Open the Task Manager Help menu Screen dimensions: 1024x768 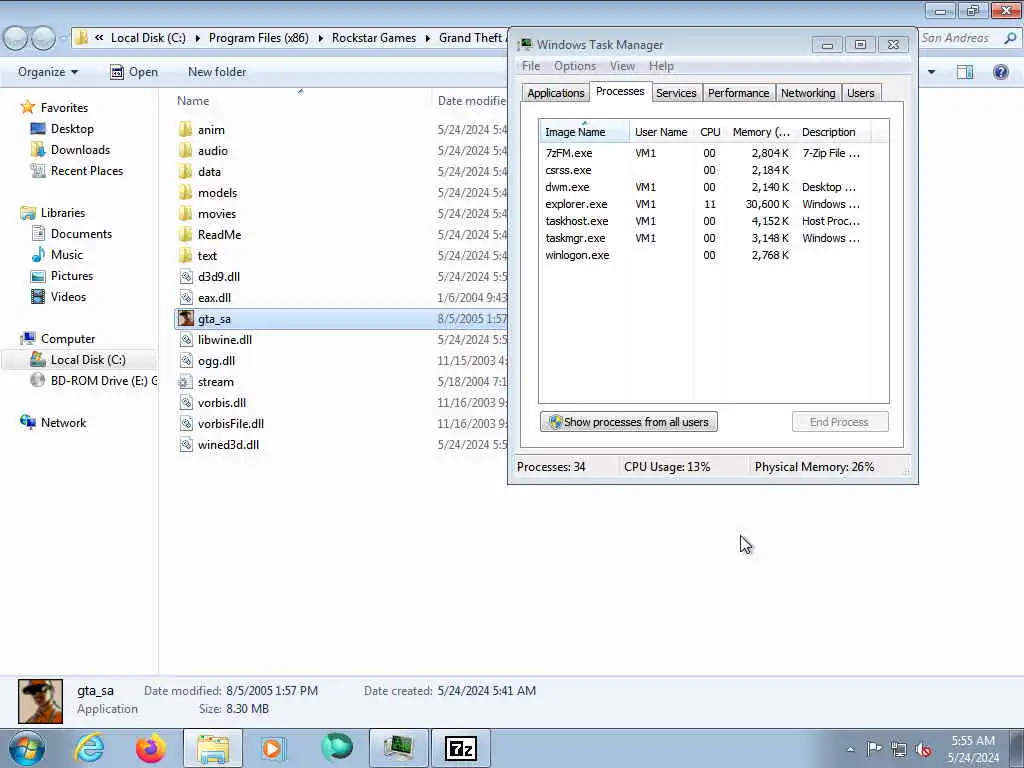coord(661,66)
